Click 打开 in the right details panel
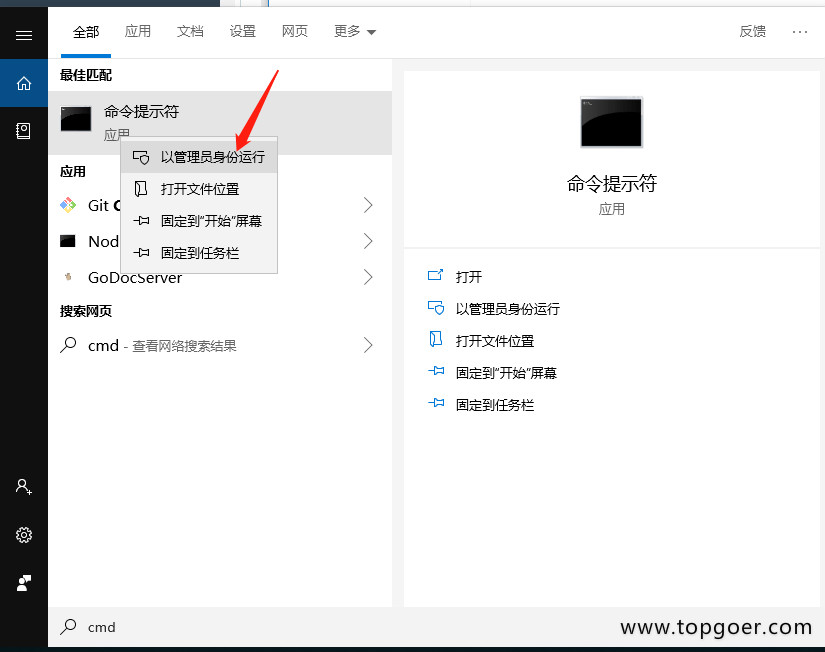This screenshot has height=652, width=825. 468,277
